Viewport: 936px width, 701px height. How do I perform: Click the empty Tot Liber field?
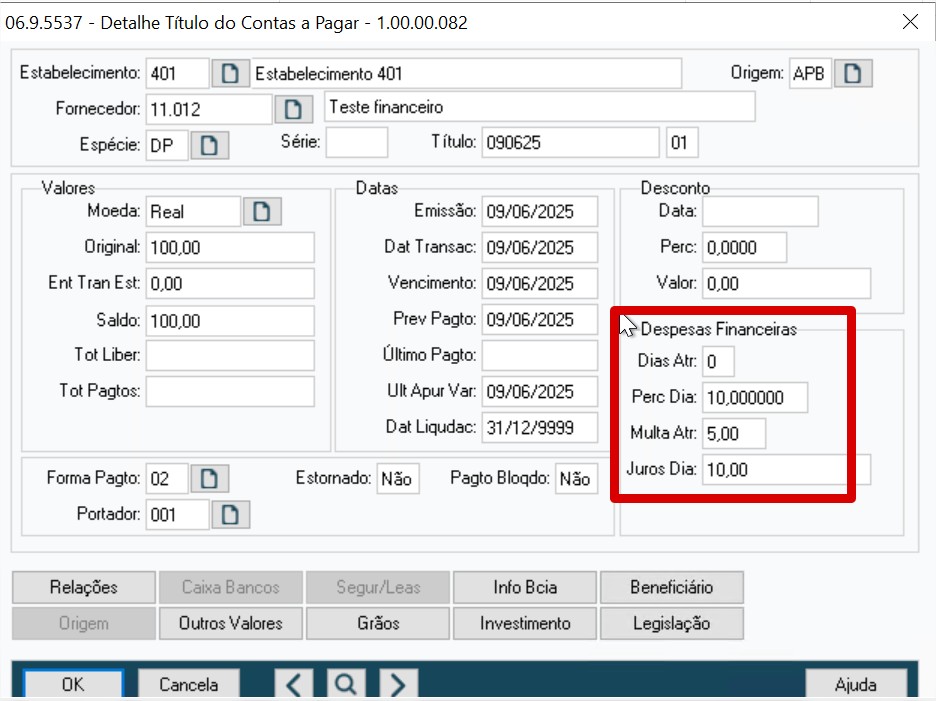230,355
